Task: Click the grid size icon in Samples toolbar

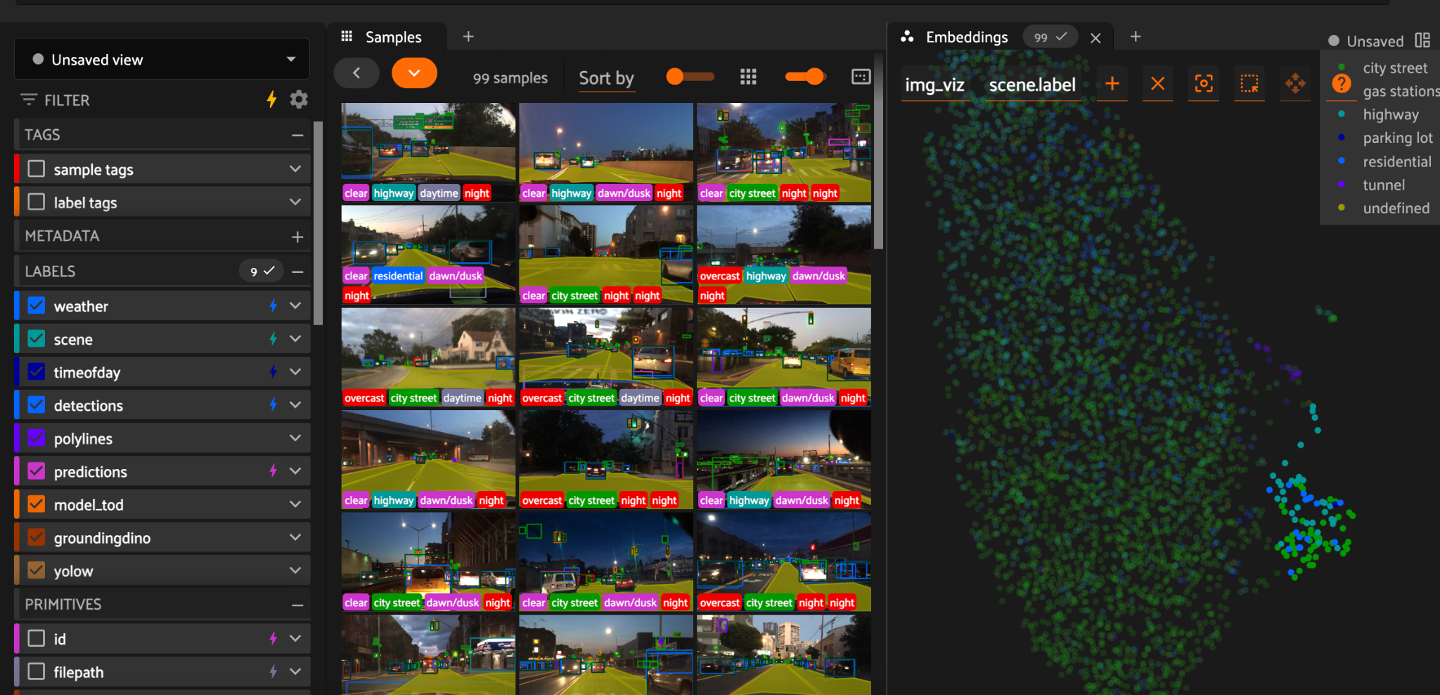Action: [748, 77]
